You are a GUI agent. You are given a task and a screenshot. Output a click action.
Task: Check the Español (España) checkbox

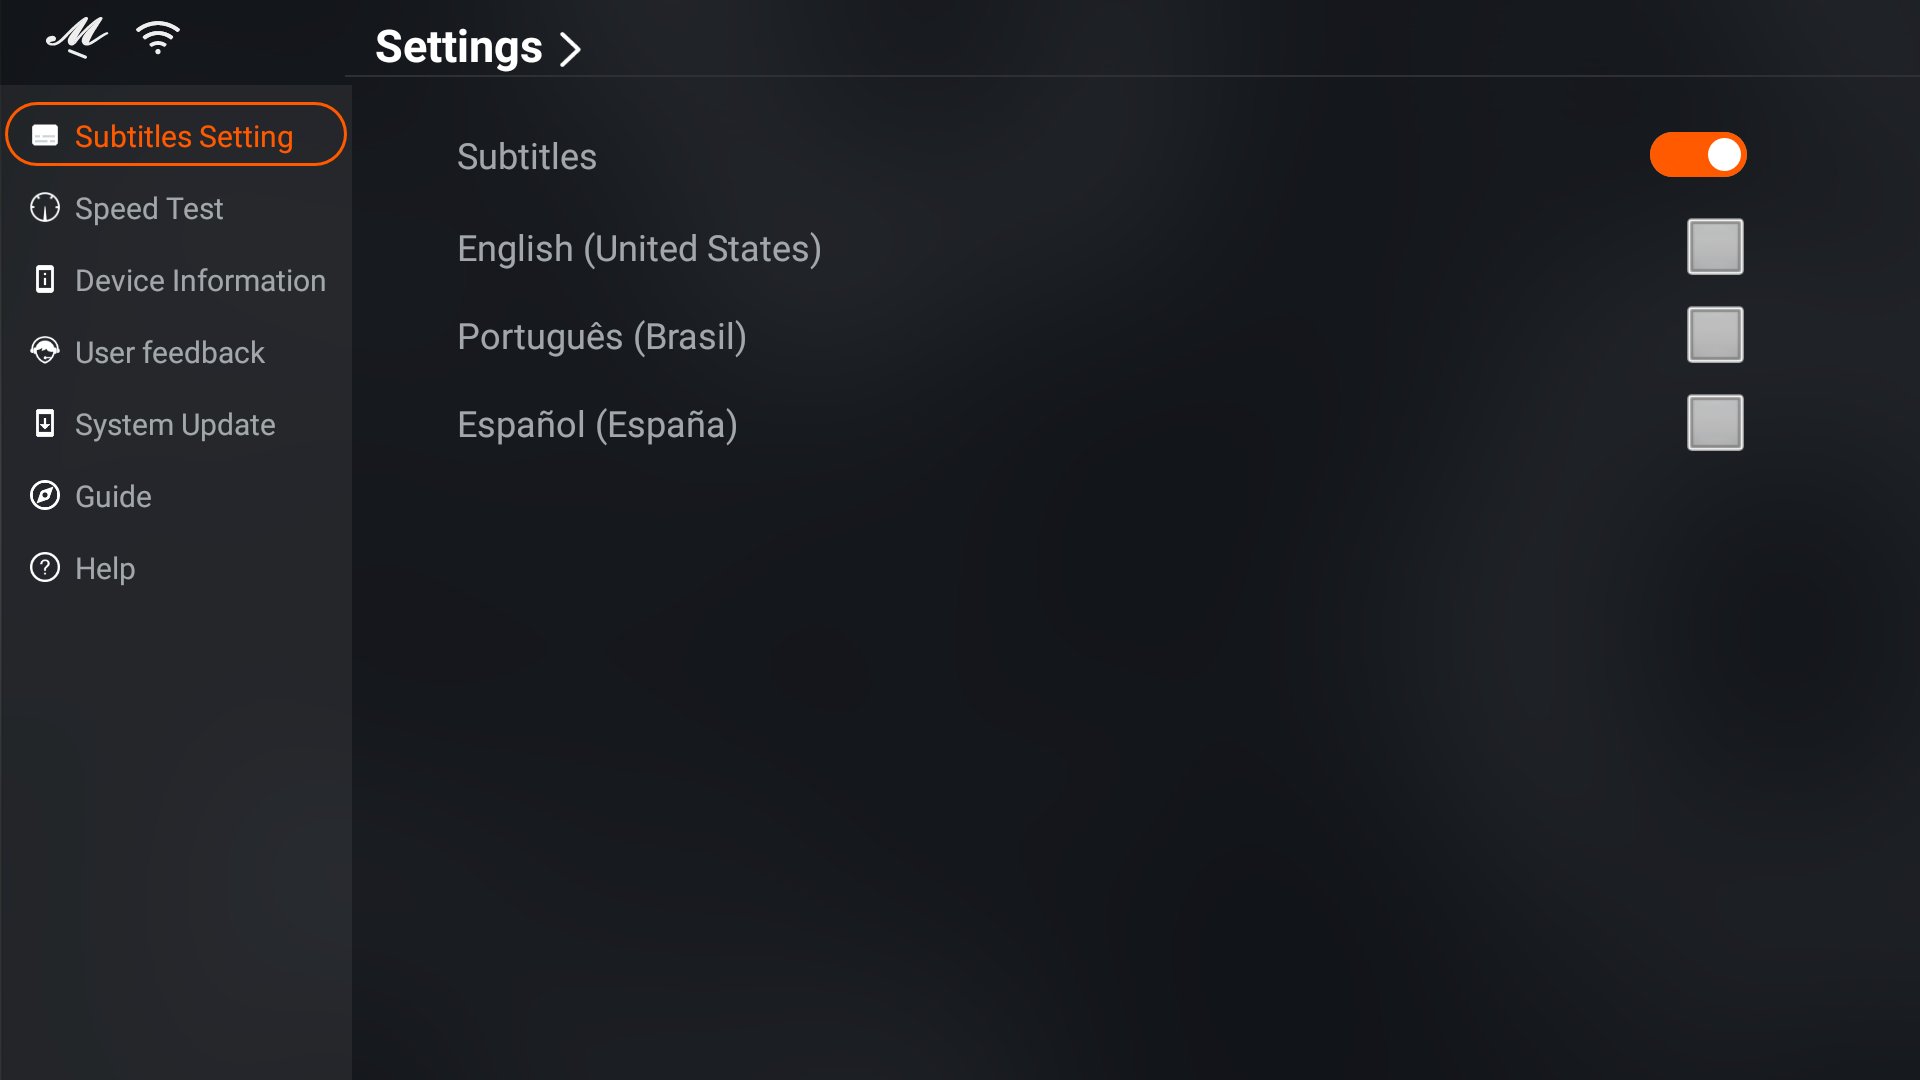[1715, 423]
